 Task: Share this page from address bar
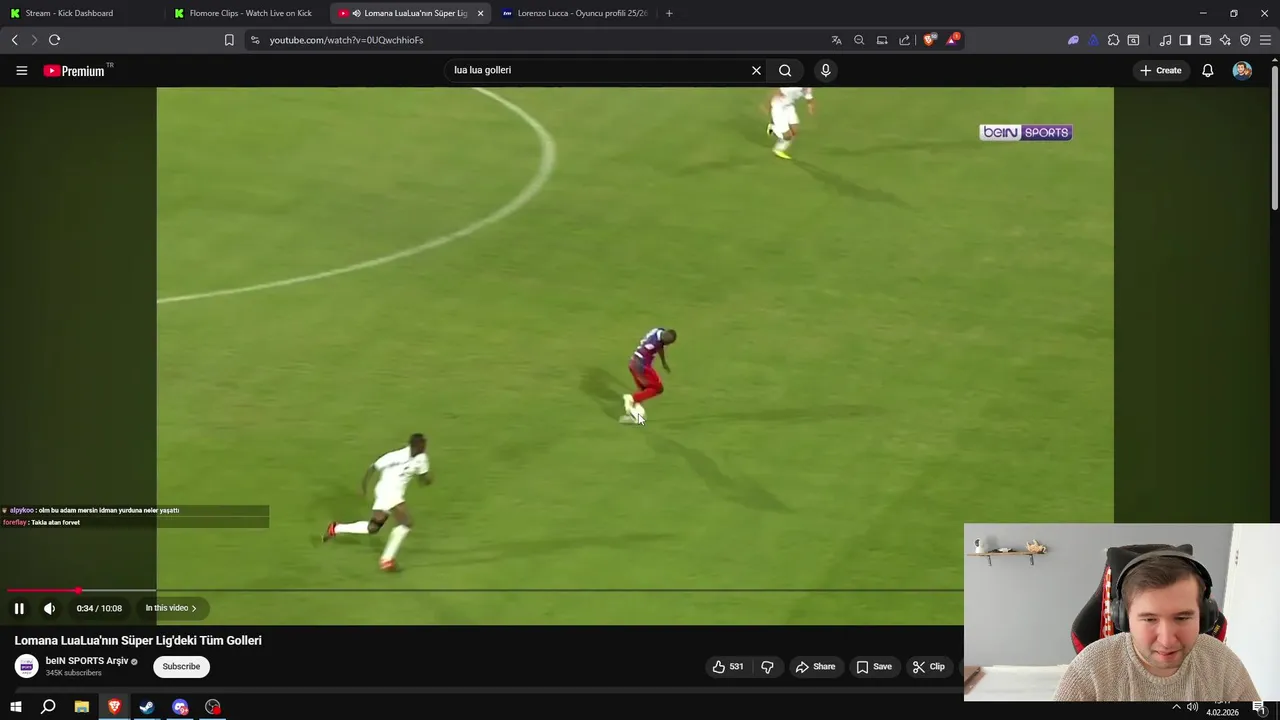click(905, 40)
